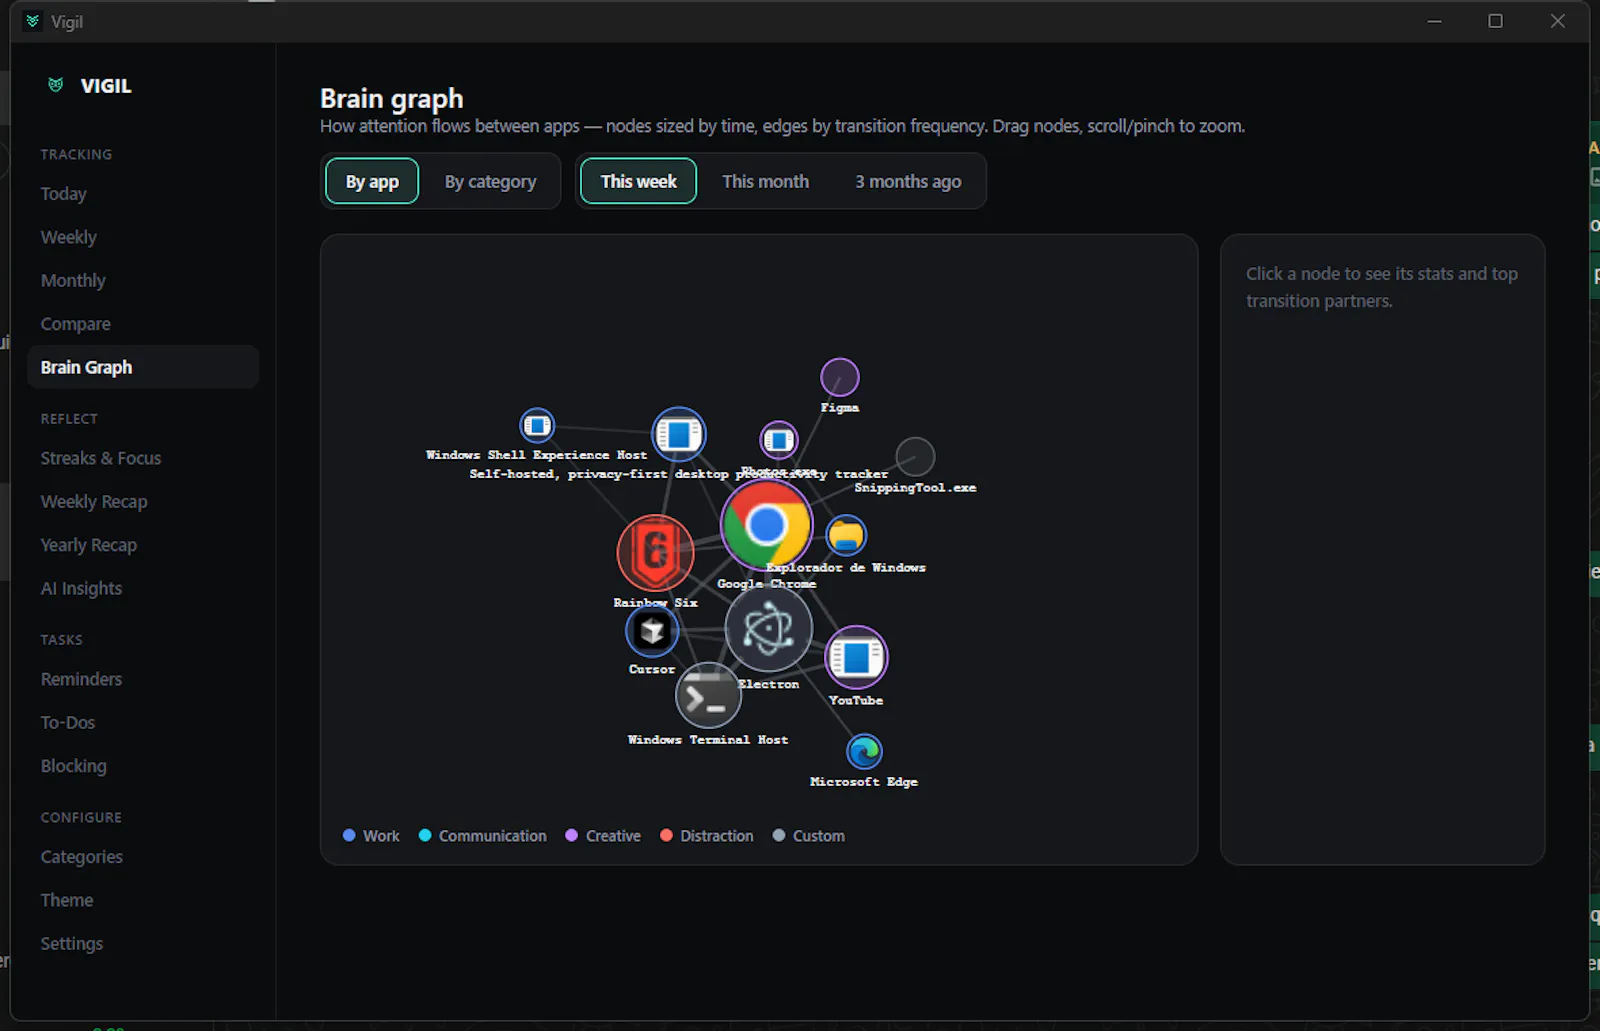Click the Brain graph heading

click(392, 99)
